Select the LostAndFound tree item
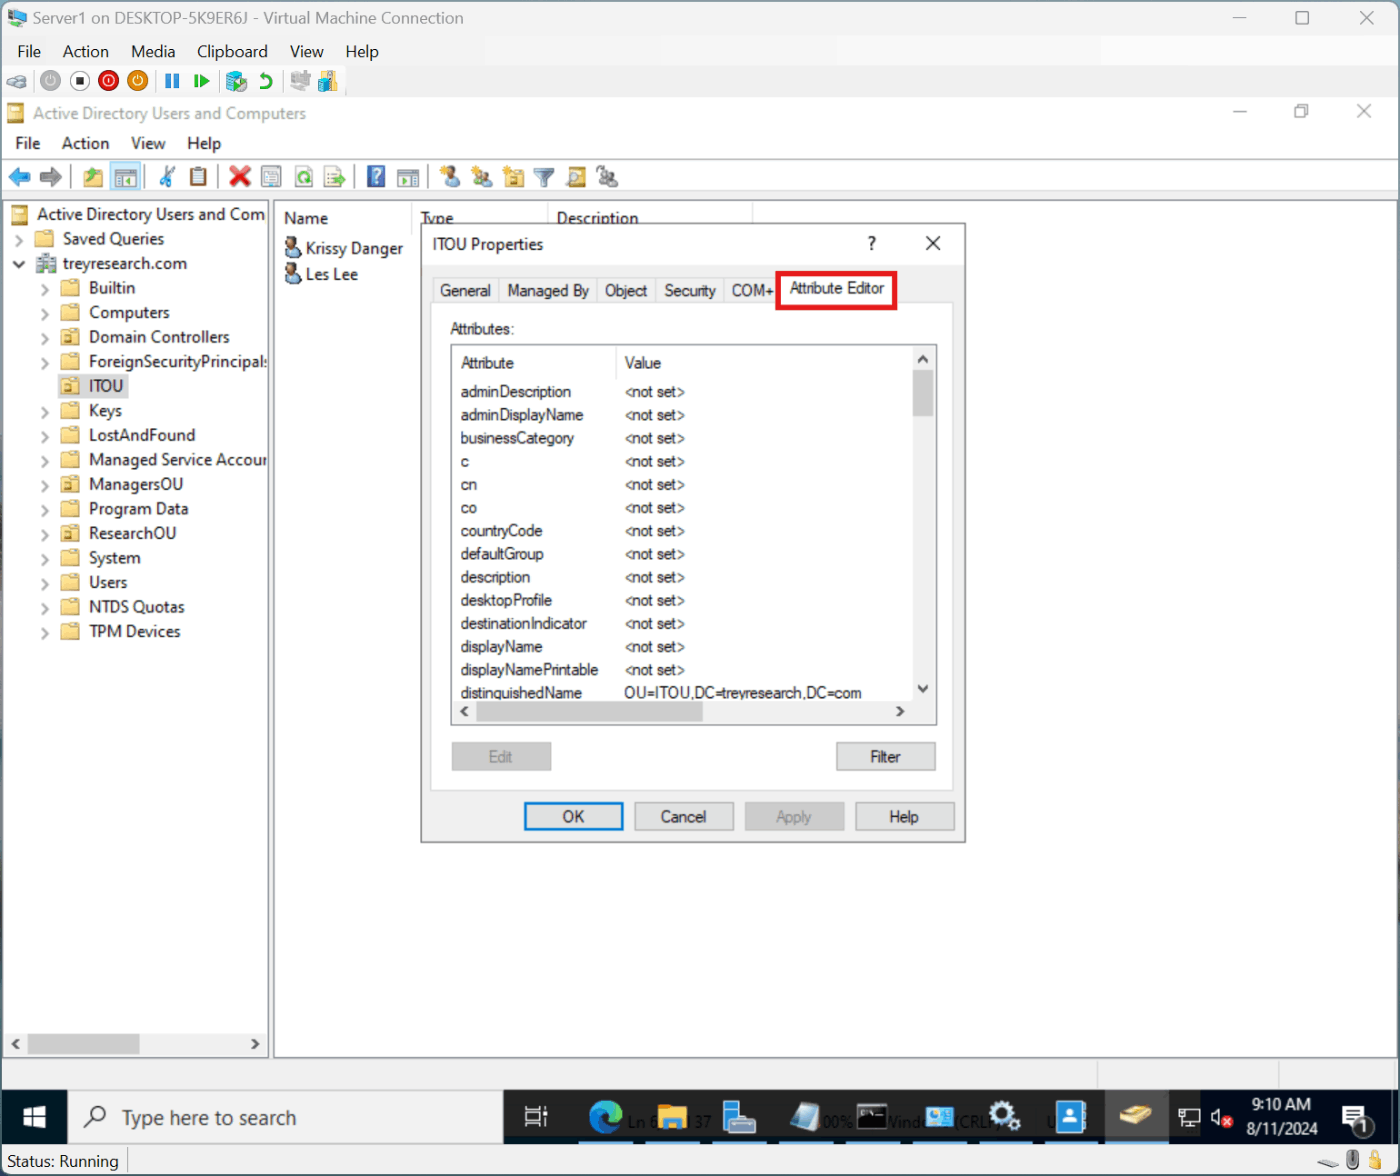 [x=141, y=436]
